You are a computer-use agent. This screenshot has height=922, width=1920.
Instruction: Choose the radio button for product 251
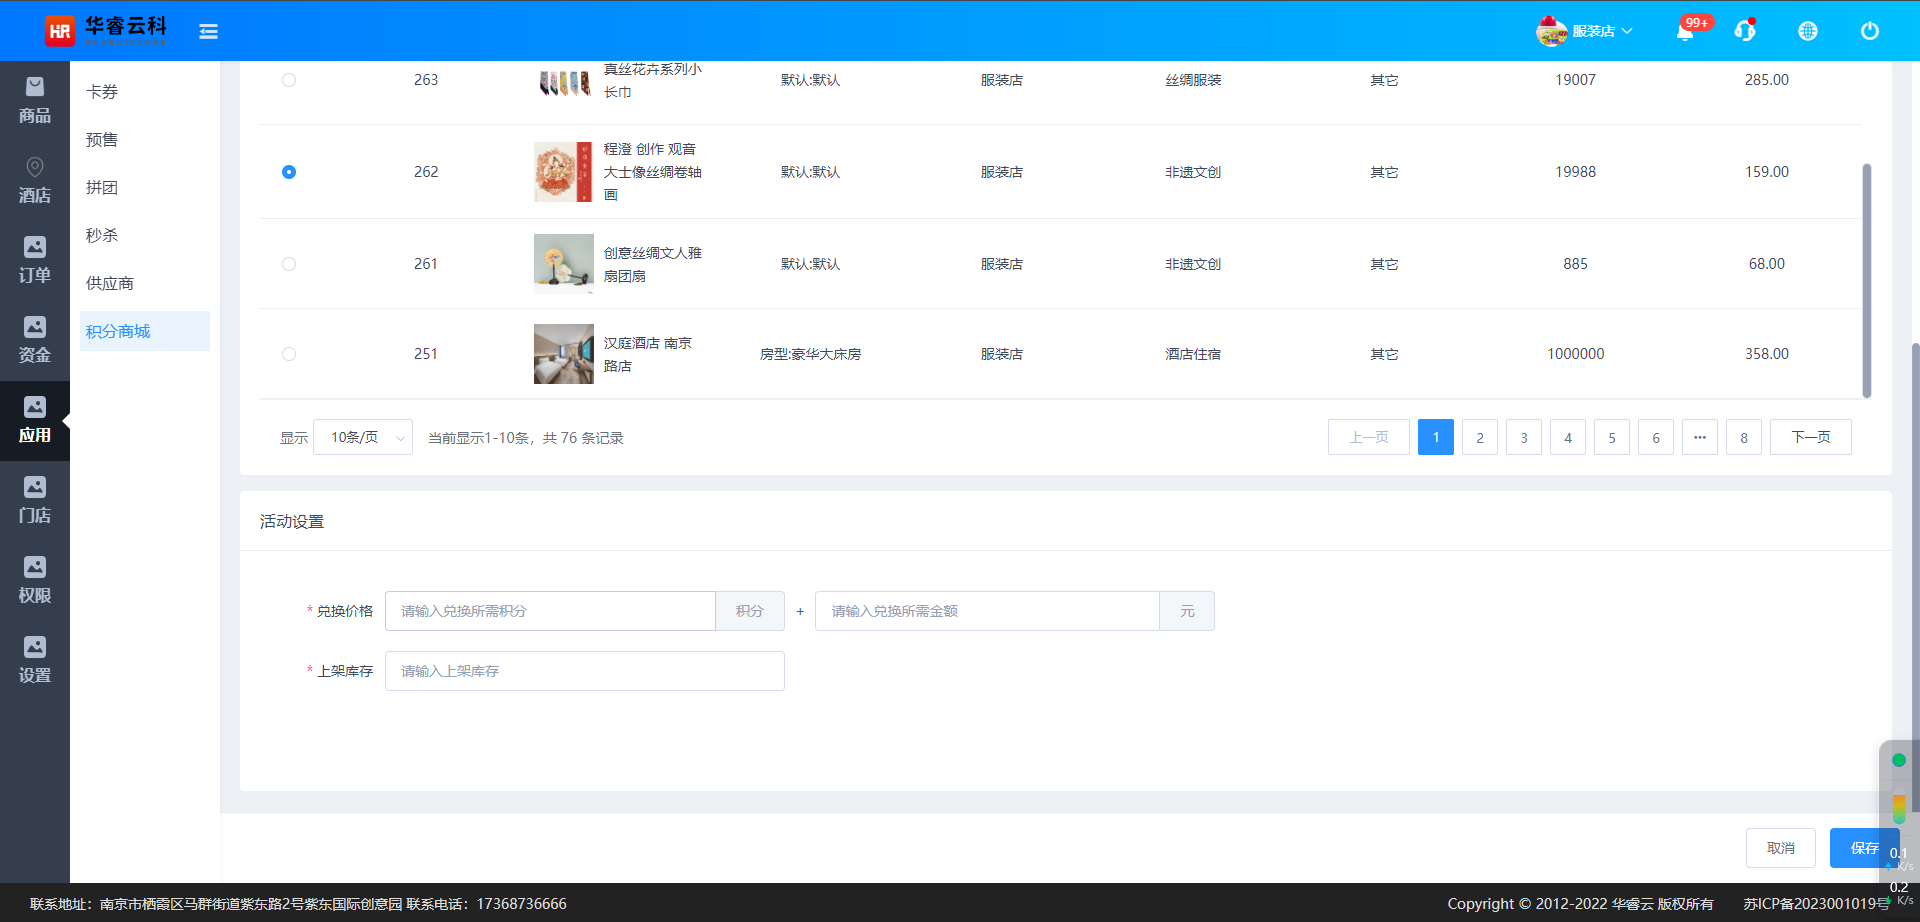coord(289,354)
